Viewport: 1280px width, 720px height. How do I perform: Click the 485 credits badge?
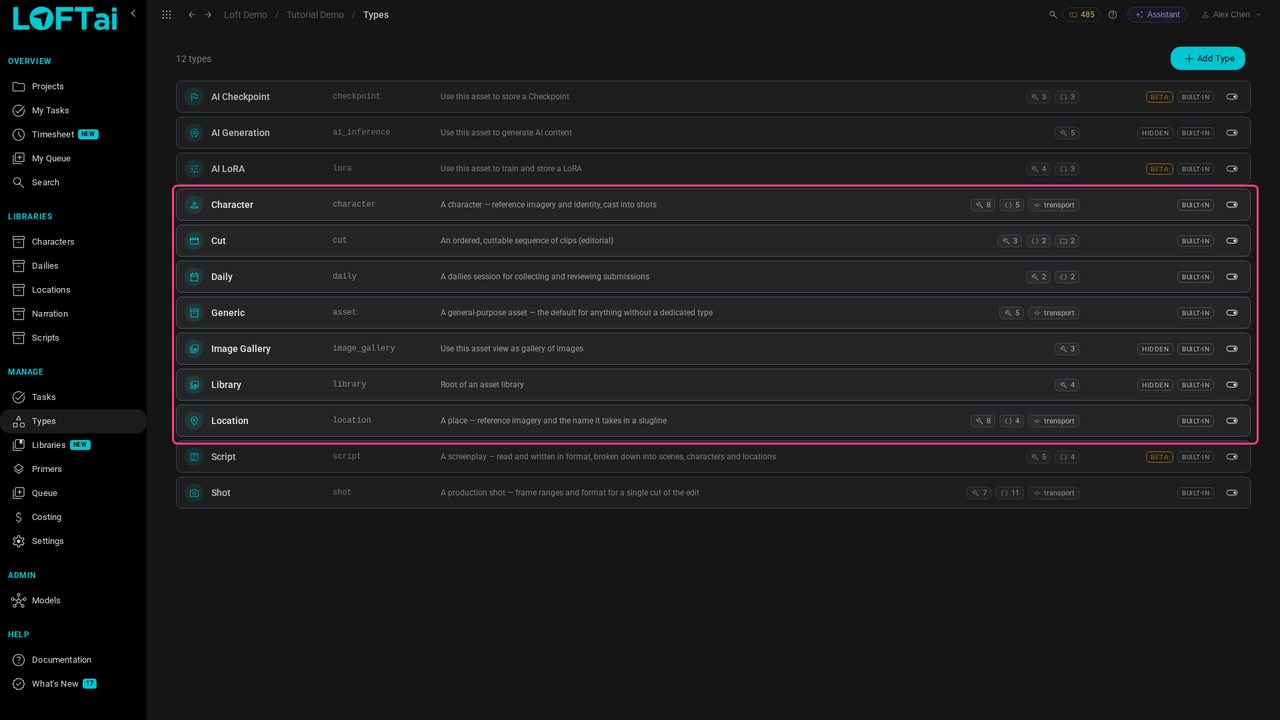click(x=1082, y=15)
